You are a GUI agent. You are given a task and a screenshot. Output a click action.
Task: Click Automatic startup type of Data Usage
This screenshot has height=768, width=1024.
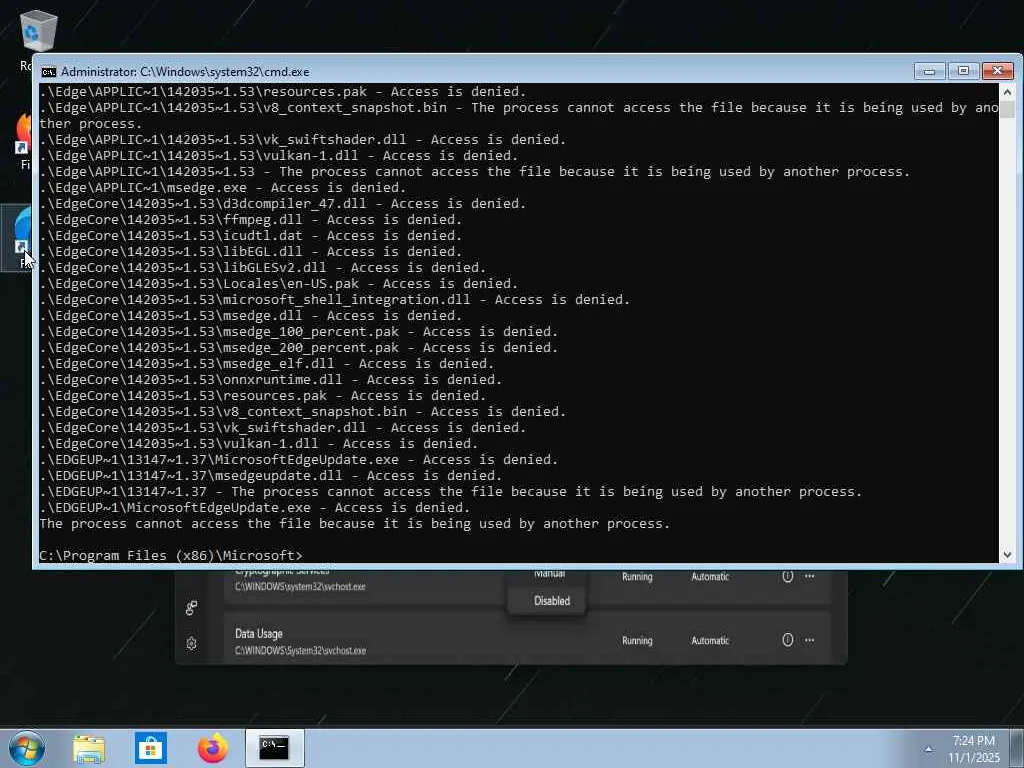[710, 641]
